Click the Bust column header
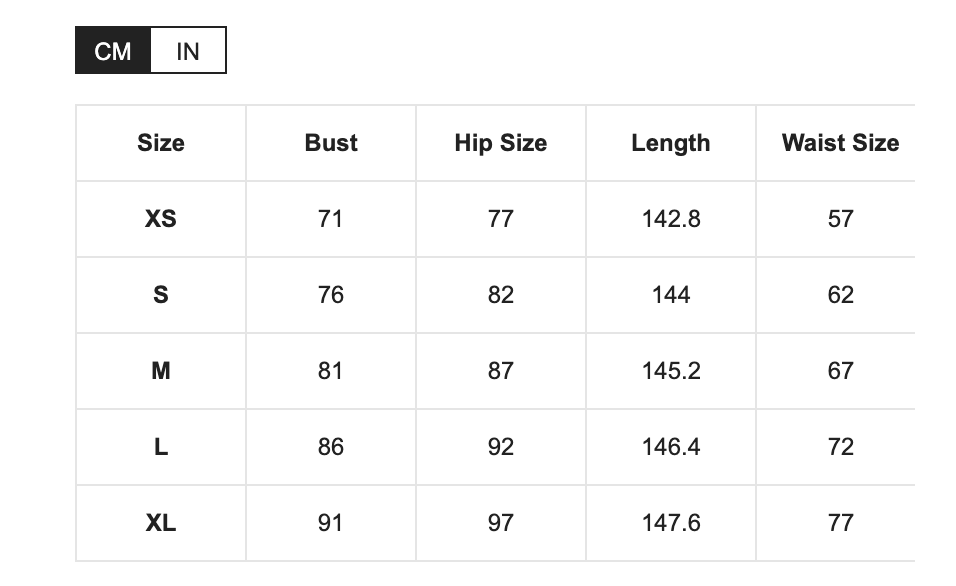 click(331, 143)
